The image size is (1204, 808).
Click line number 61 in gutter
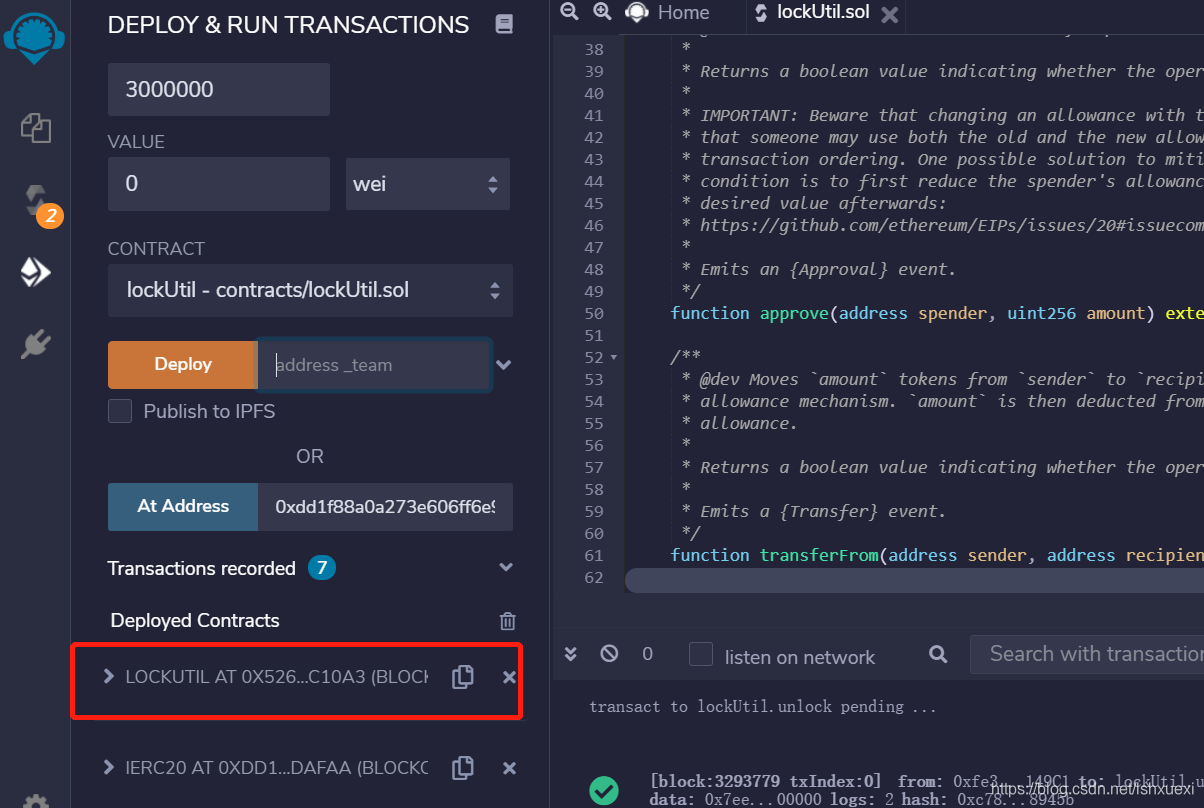tap(592, 555)
